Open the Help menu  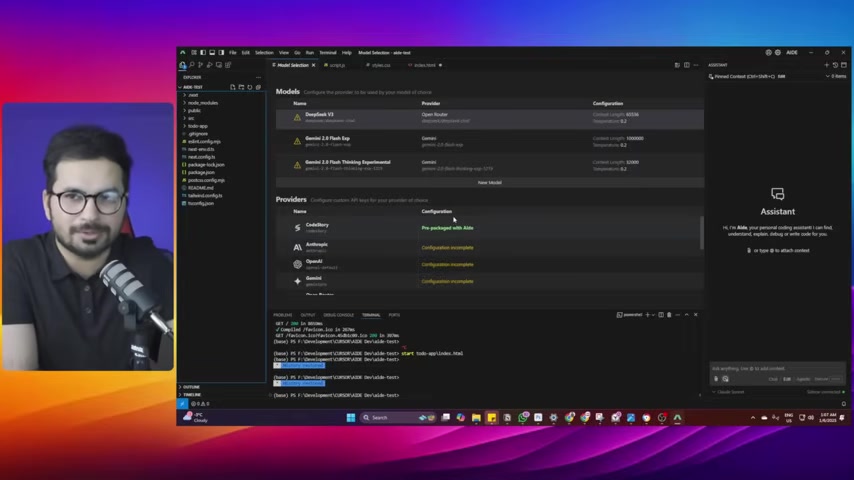coord(347,53)
